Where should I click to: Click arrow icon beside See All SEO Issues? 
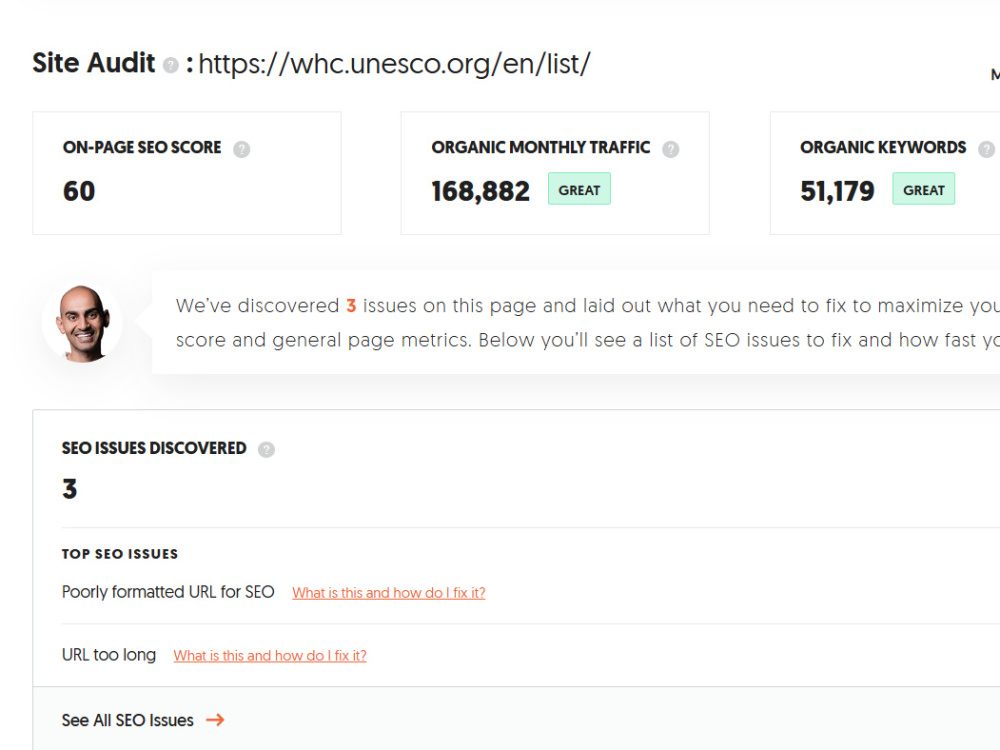(x=216, y=720)
